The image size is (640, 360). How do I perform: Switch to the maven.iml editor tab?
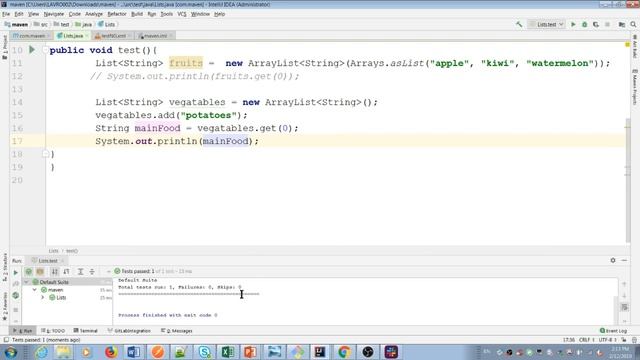[x=155, y=36]
